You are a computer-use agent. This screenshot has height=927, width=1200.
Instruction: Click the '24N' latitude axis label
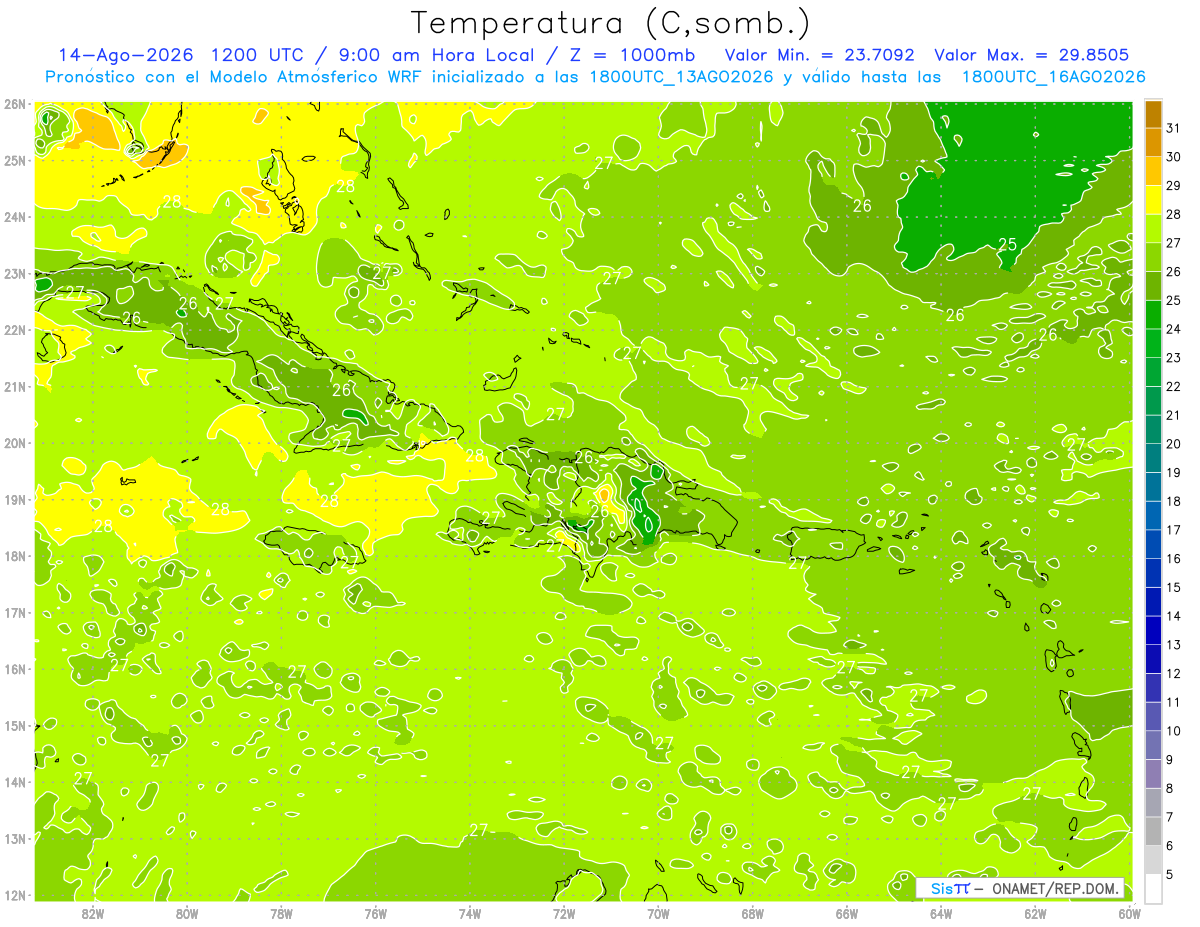pos(15,217)
